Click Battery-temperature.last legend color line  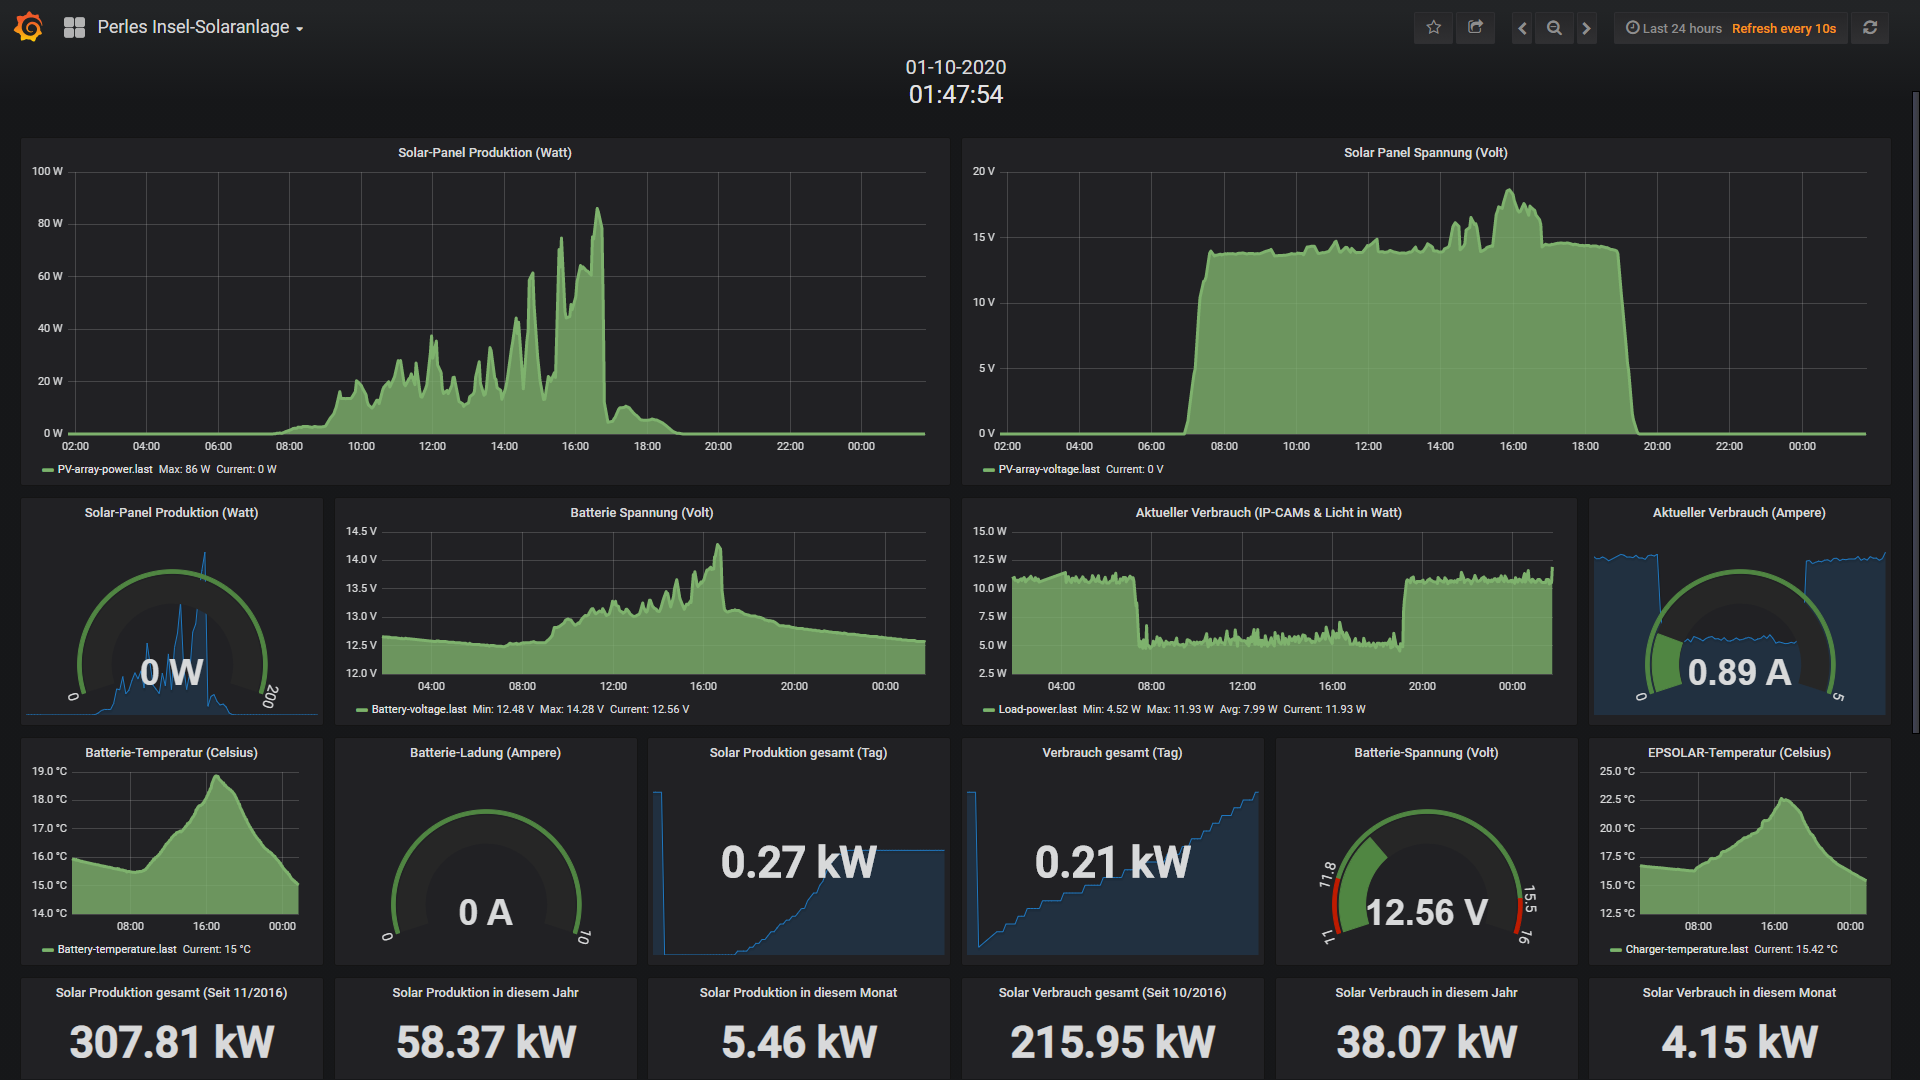(47, 950)
